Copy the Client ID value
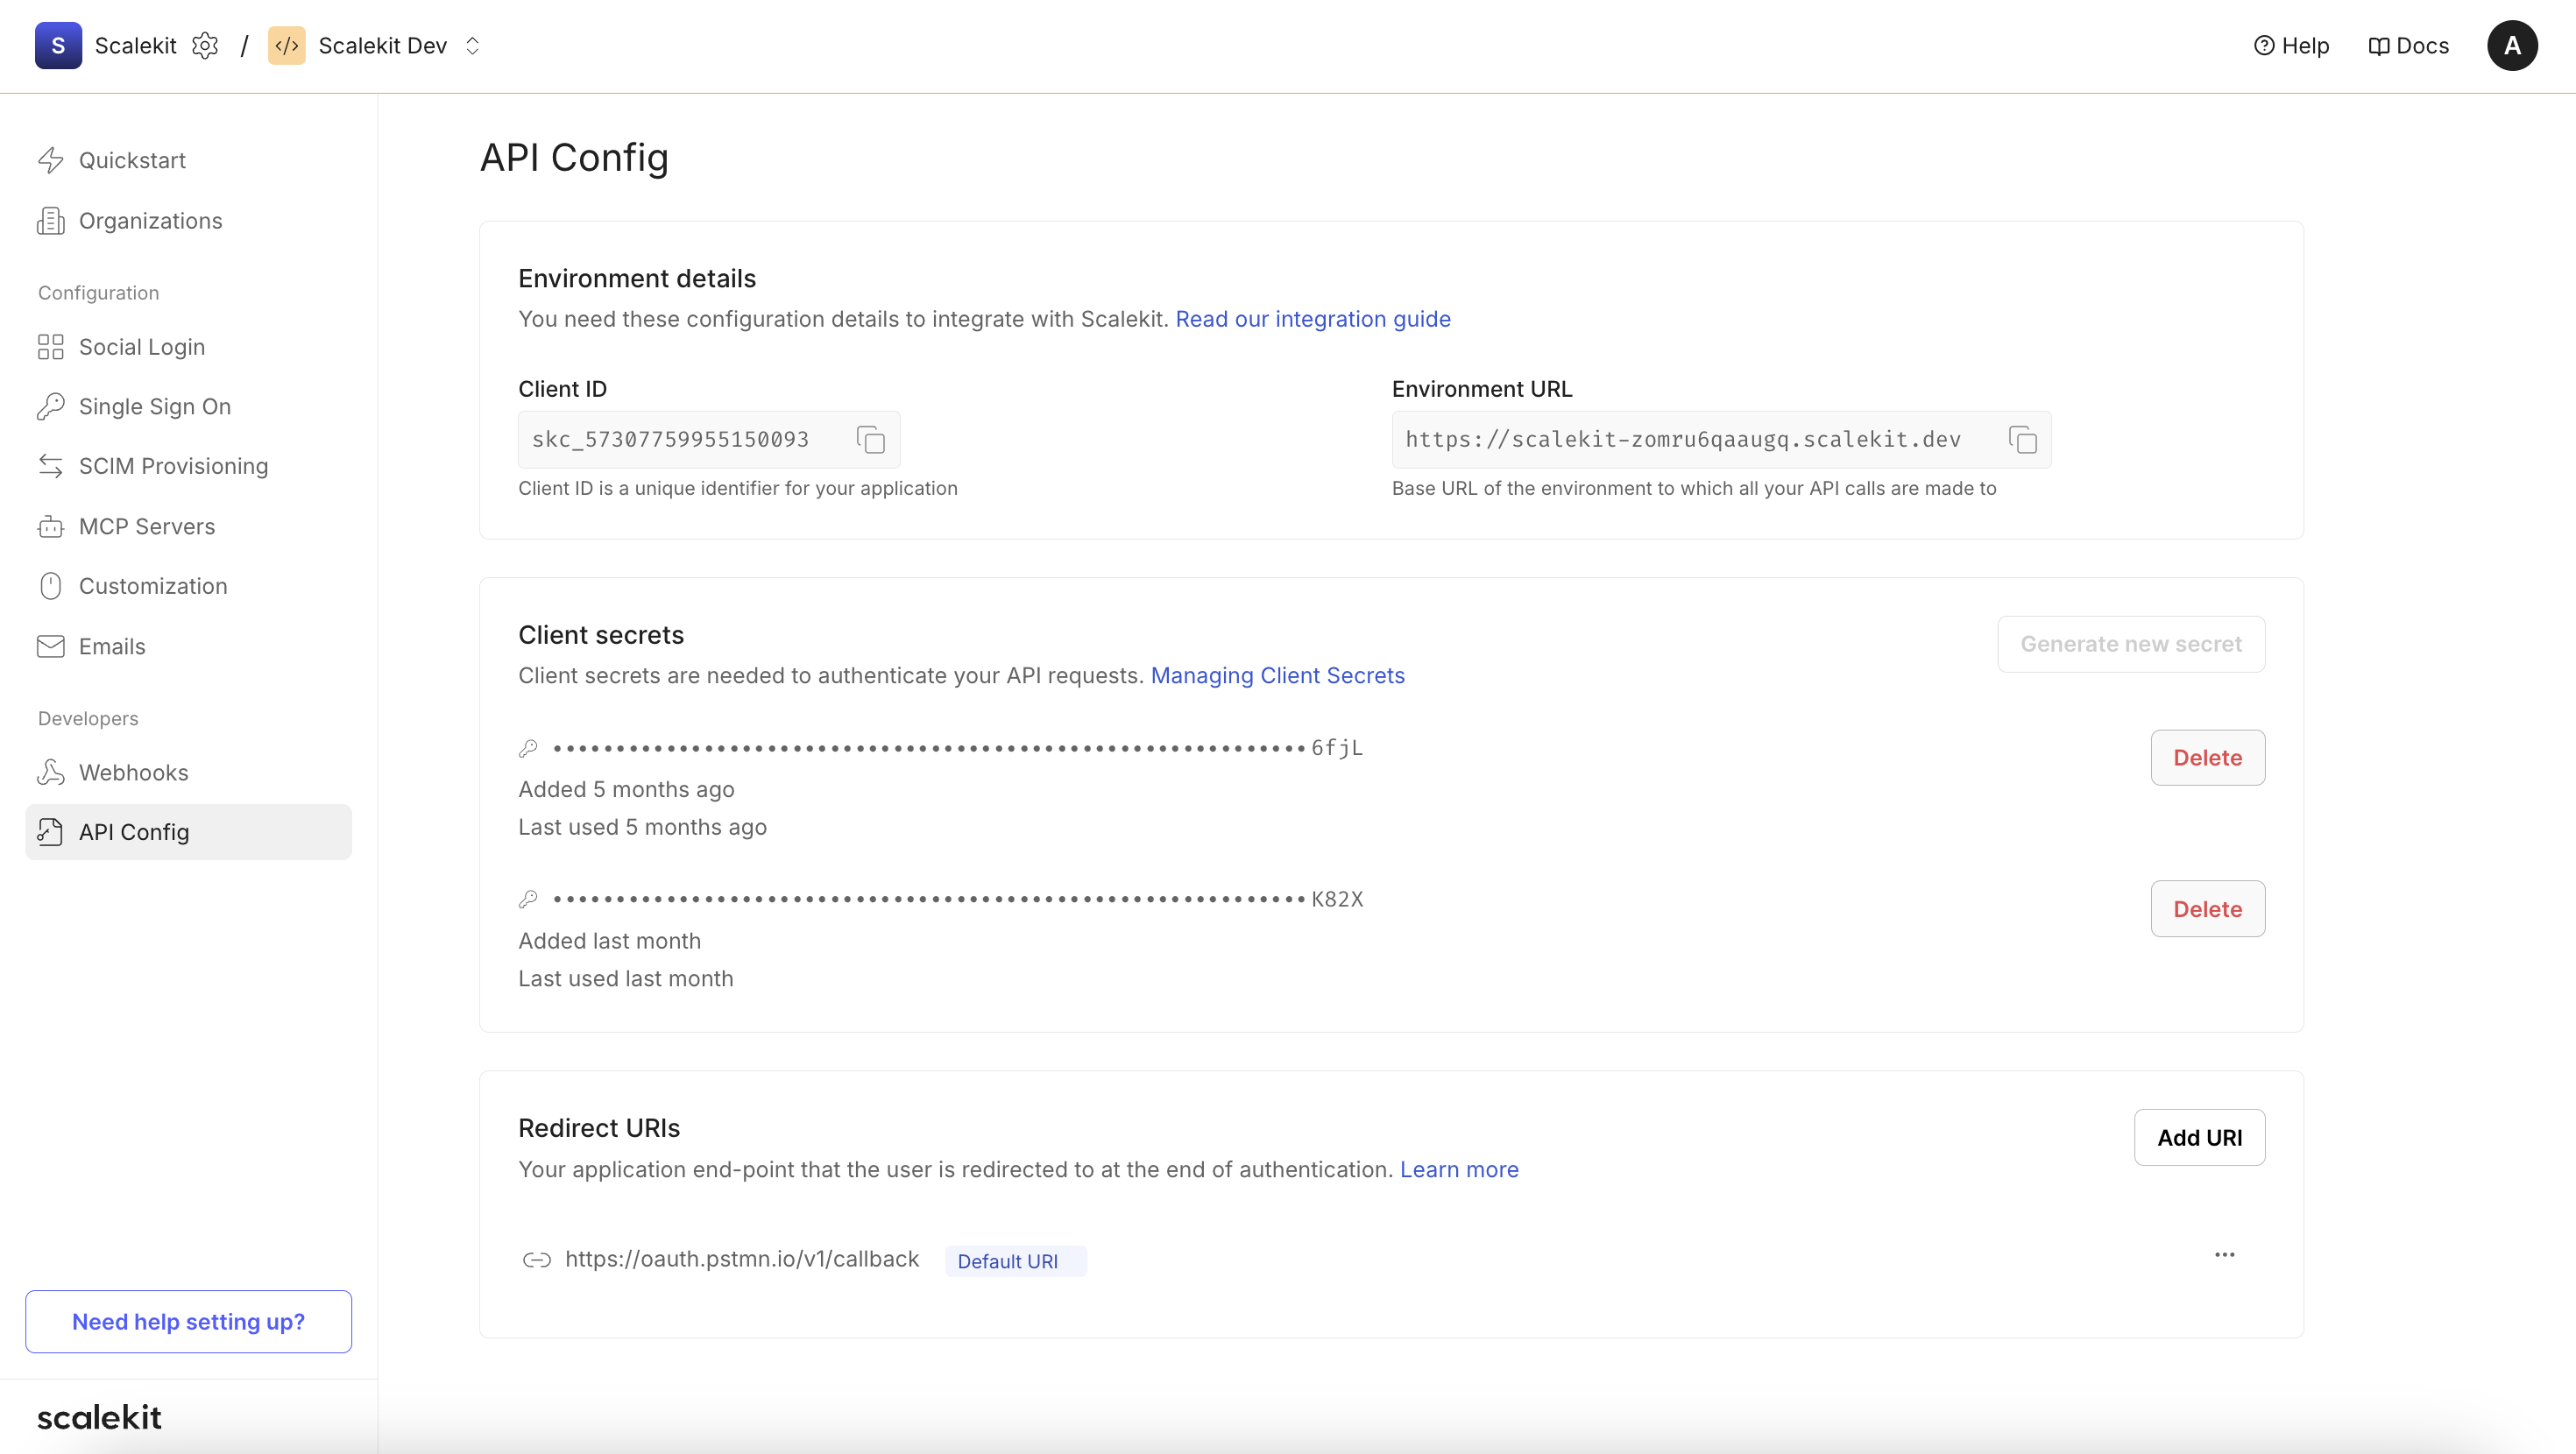The width and height of the screenshot is (2576, 1454). coord(871,440)
